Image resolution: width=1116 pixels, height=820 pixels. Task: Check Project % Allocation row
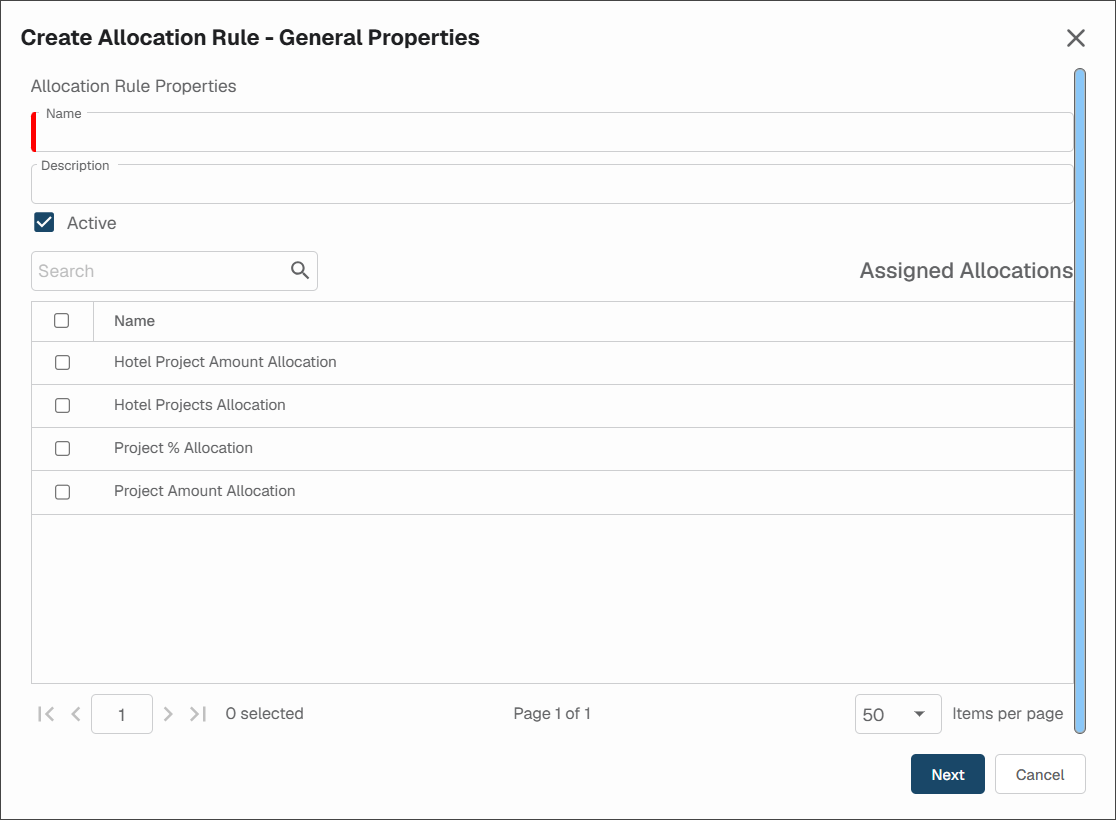tap(63, 448)
